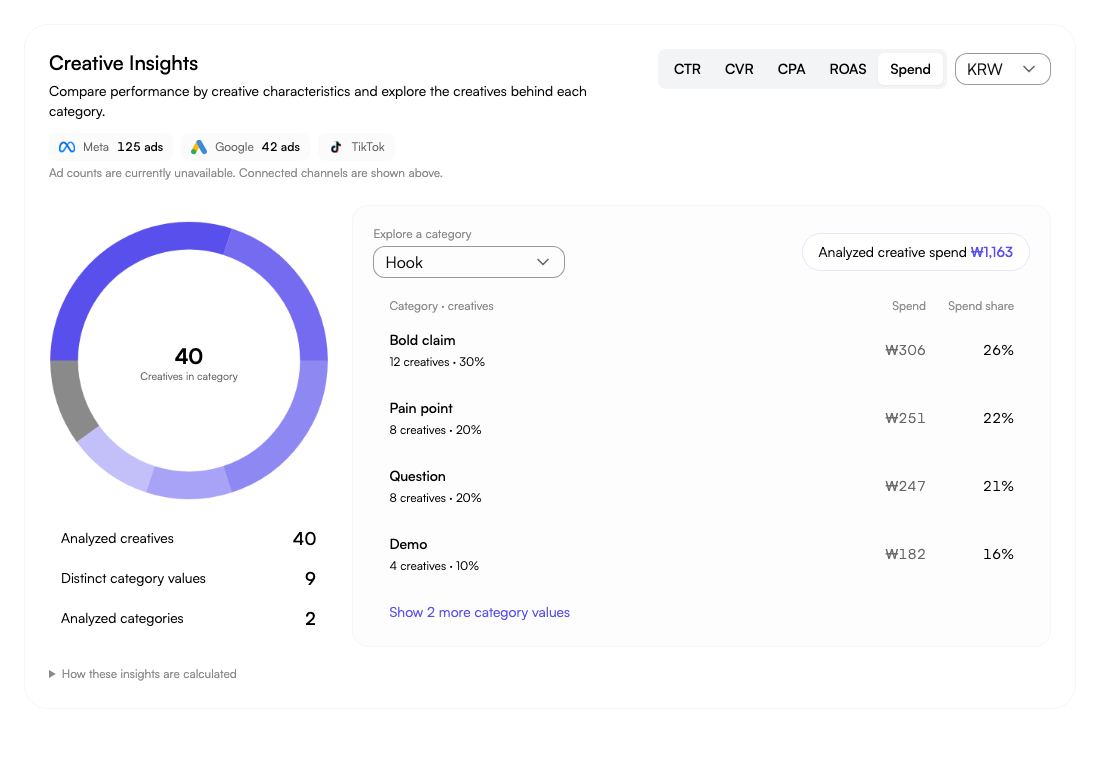The width and height of the screenshot is (1100, 760).
Task: Select the Pain point category row
Action: click(702, 418)
